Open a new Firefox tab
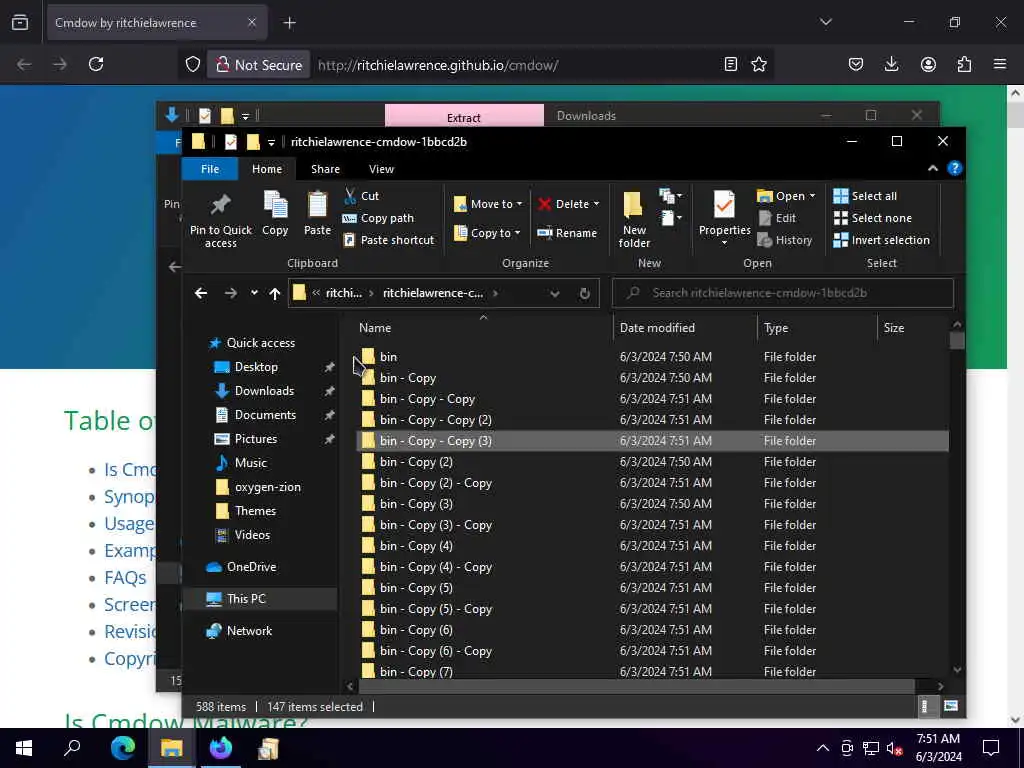 (290, 23)
